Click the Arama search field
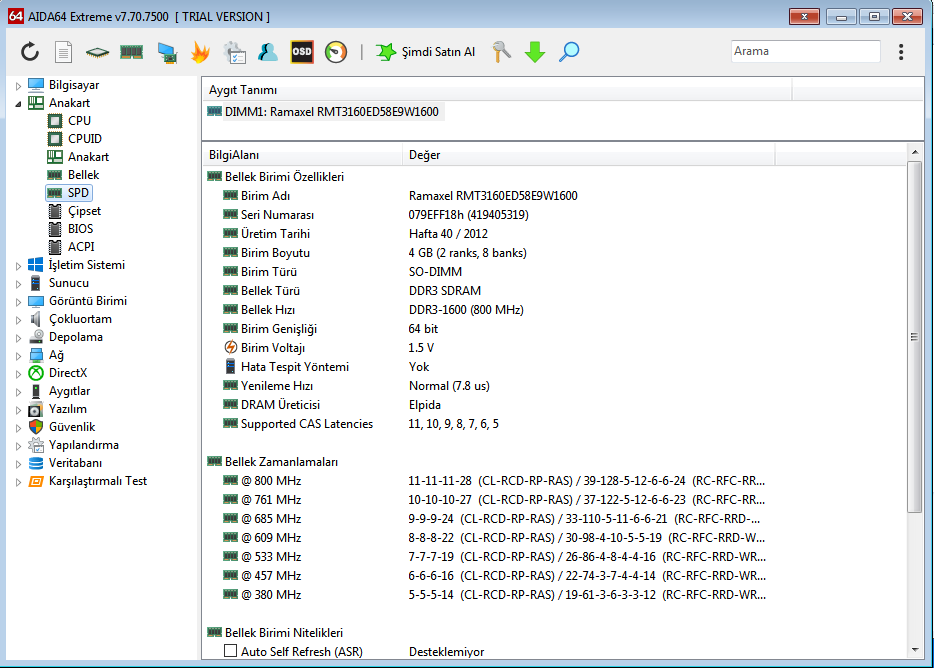 [x=805, y=51]
